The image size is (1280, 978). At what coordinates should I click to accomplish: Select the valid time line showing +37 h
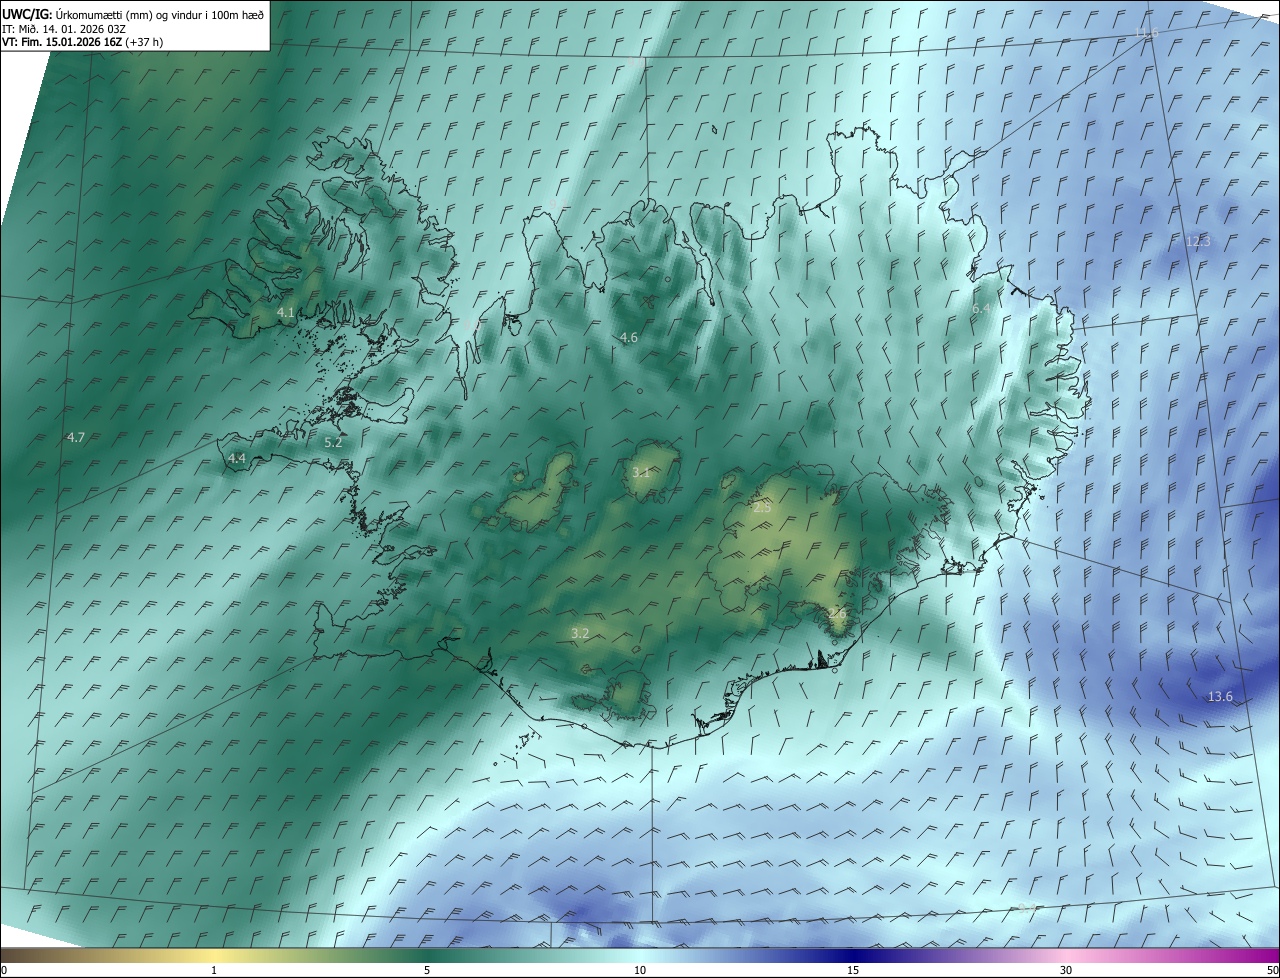point(82,42)
